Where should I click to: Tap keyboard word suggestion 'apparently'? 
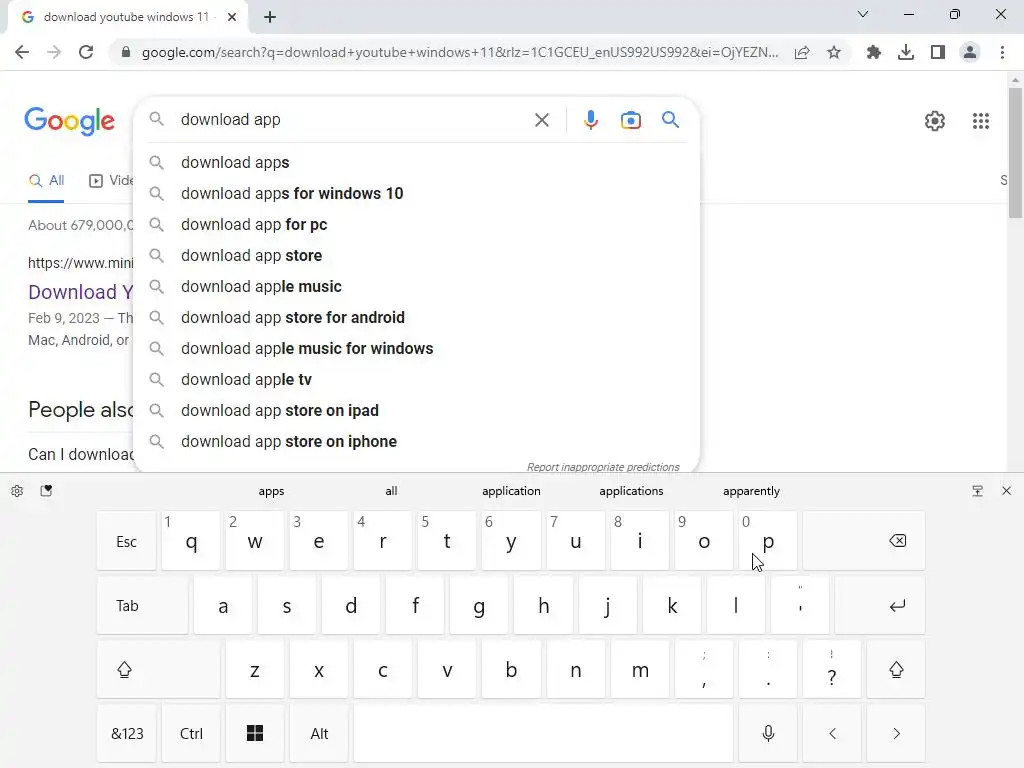(x=752, y=491)
